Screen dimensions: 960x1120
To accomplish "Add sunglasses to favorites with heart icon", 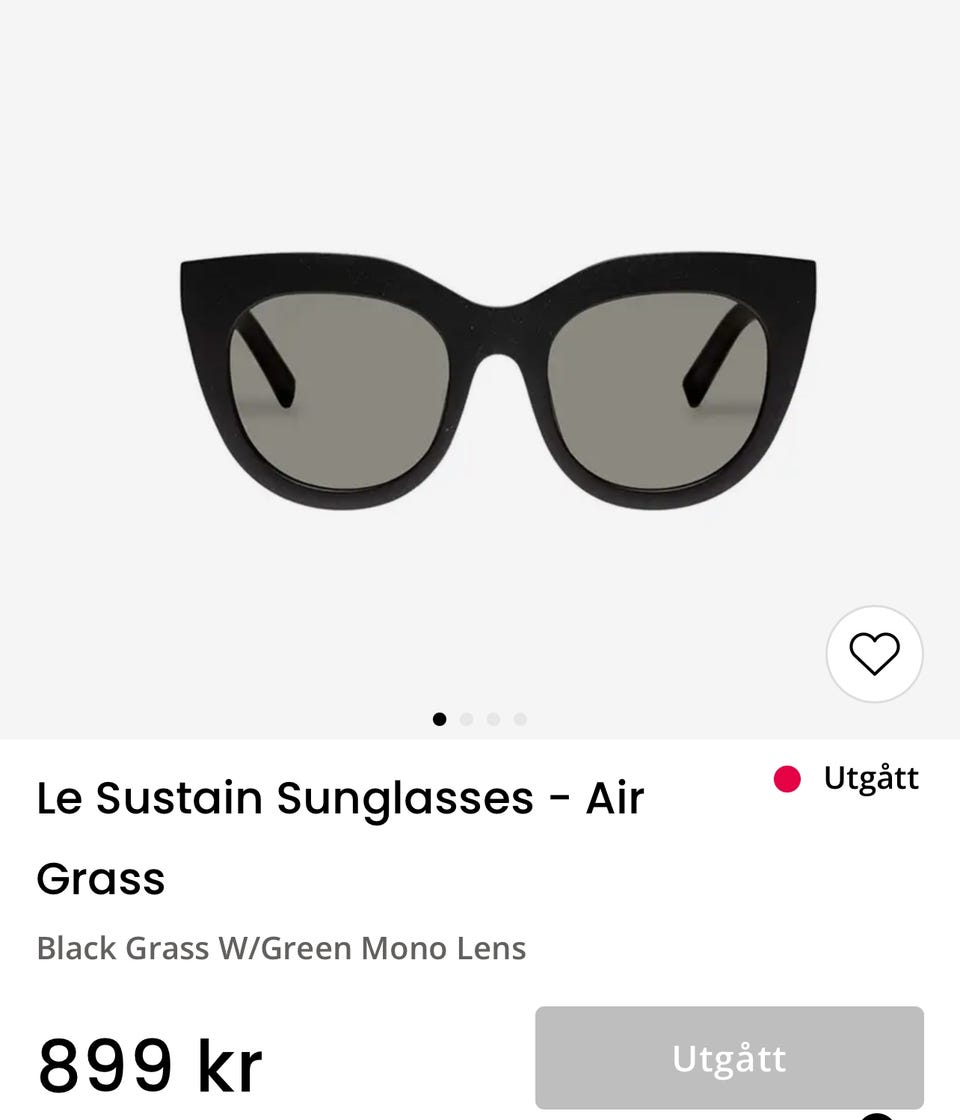I will click(874, 654).
